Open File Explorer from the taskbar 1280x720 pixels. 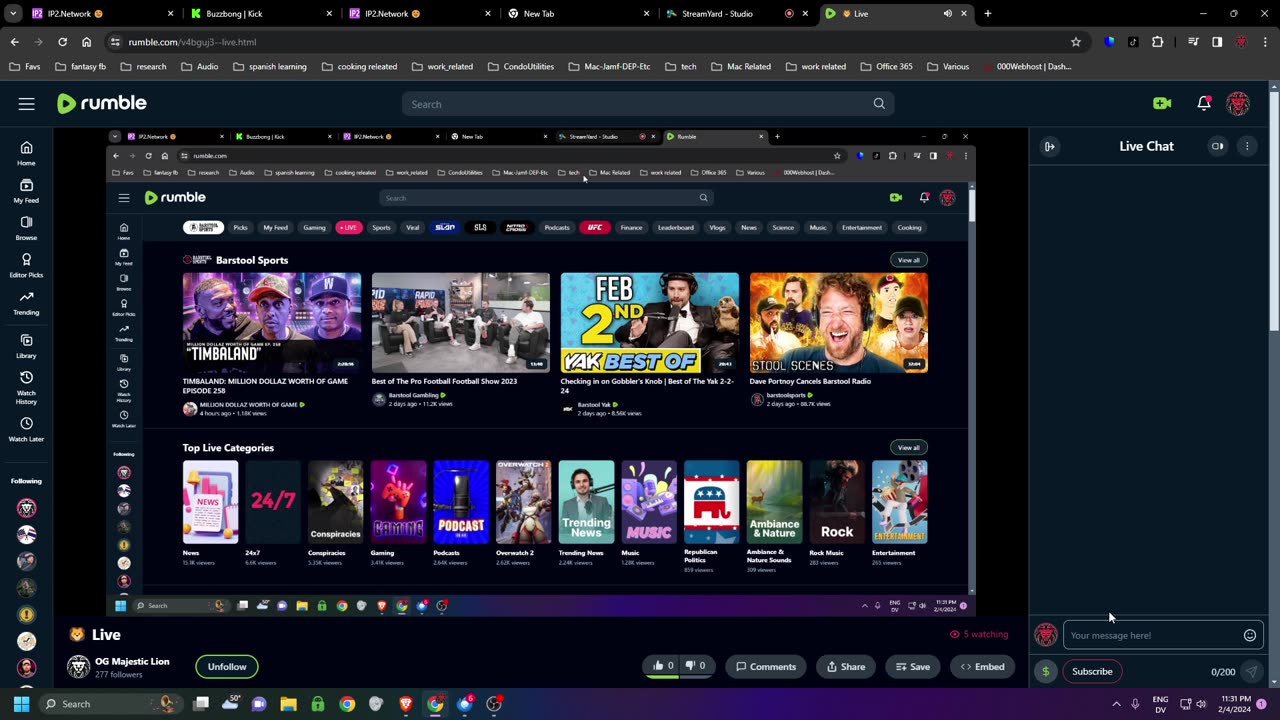tap(289, 704)
